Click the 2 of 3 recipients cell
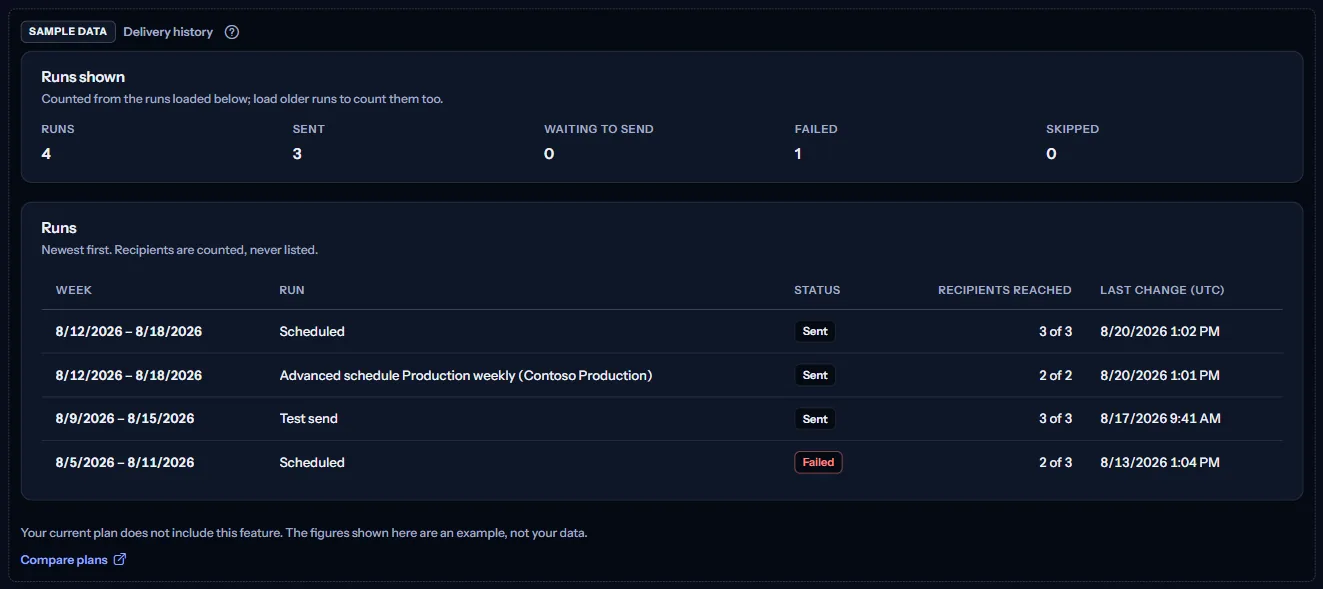Screen dimensions: 1323x589 pyautogui.click(x=1055, y=463)
